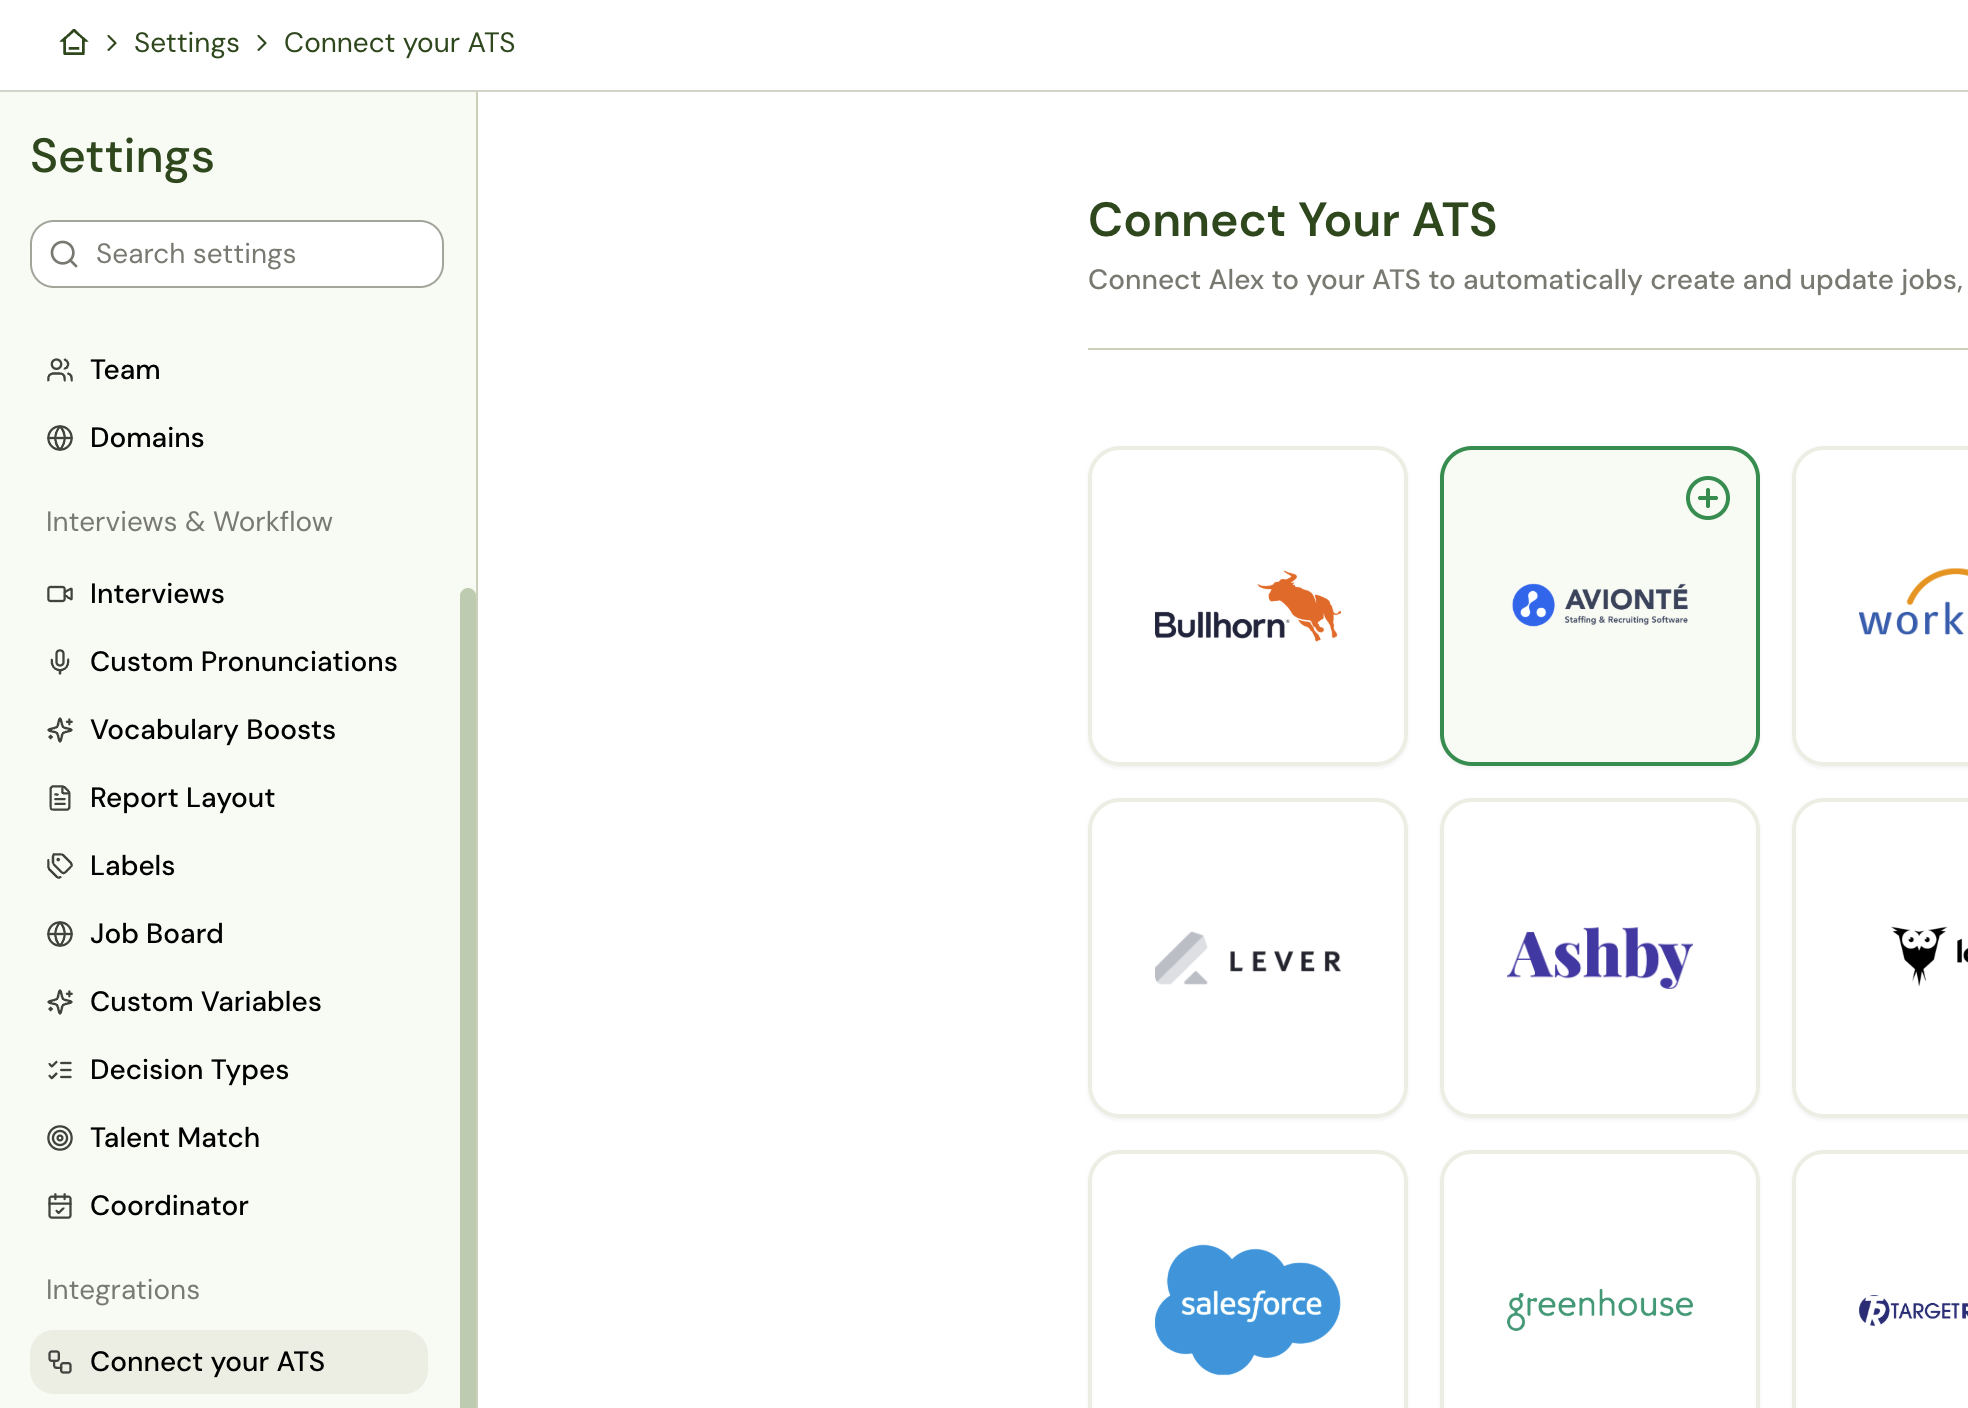Viewport: 1968px width, 1408px height.
Task: Select the Lever ATS card
Action: [1248, 958]
